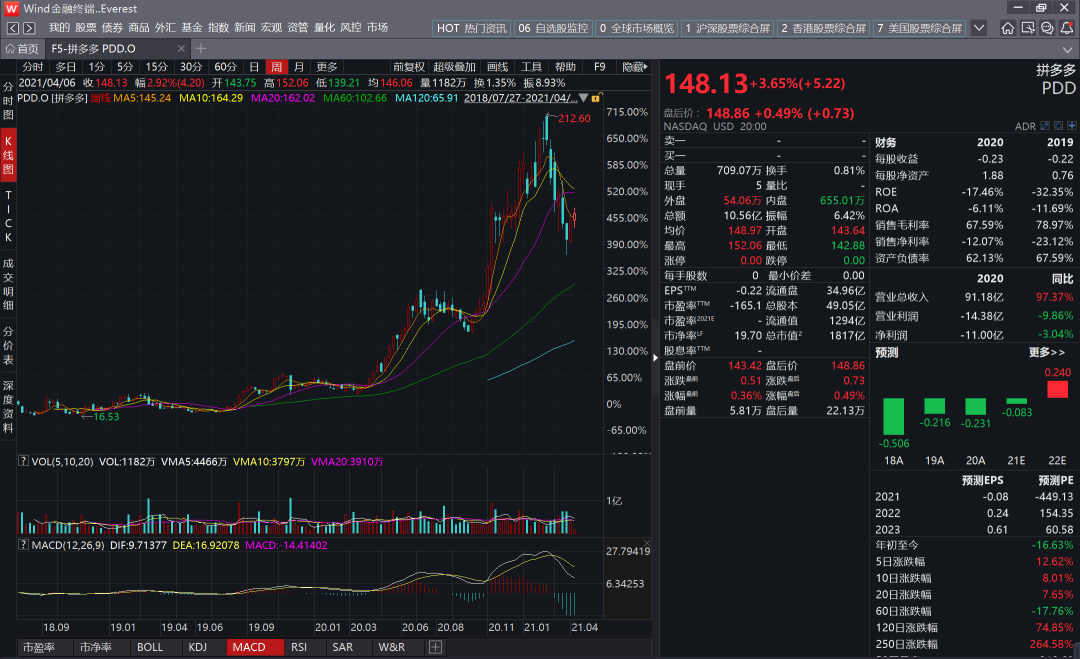Close the F5-拼多多 PDD.O tab
Screen dimensions: 1080x659
point(181,48)
